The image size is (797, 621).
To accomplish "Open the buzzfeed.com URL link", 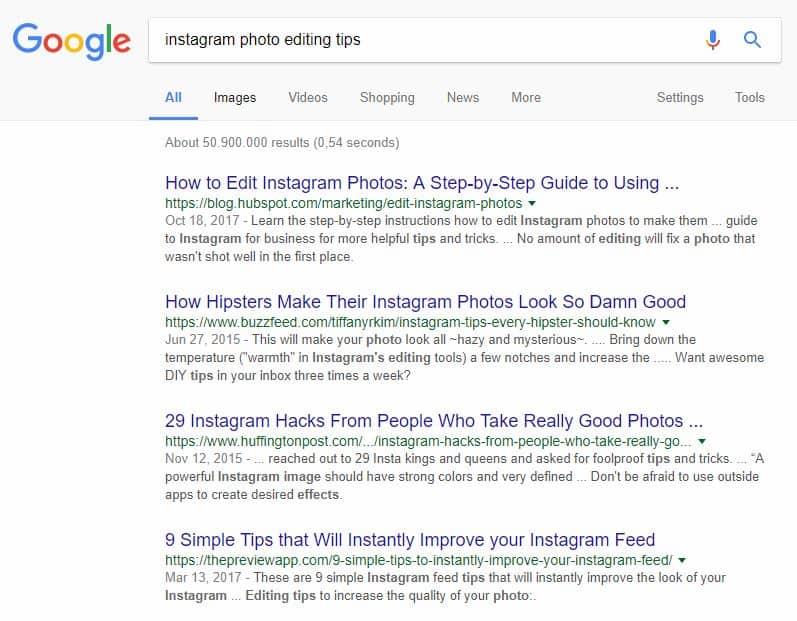I will (410, 322).
